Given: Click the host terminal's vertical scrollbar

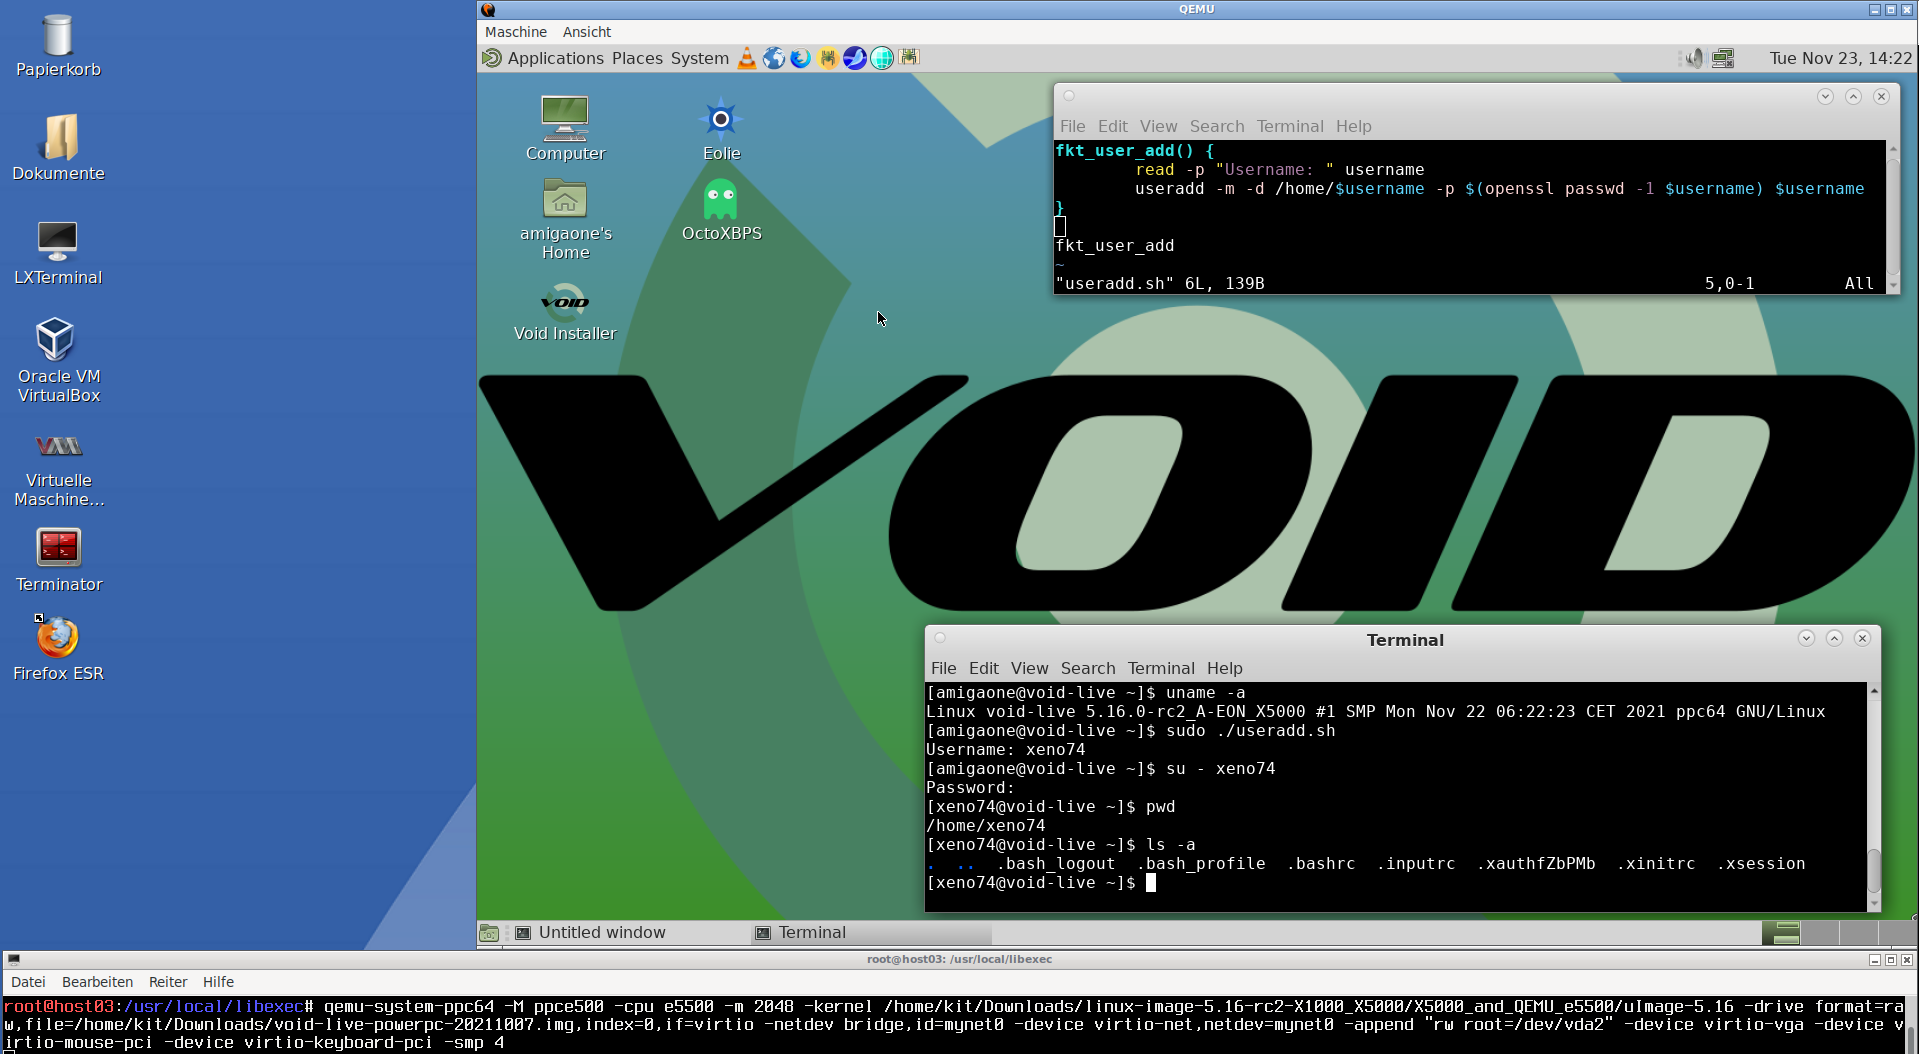Looking at the screenshot, I should (1911, 1025).
